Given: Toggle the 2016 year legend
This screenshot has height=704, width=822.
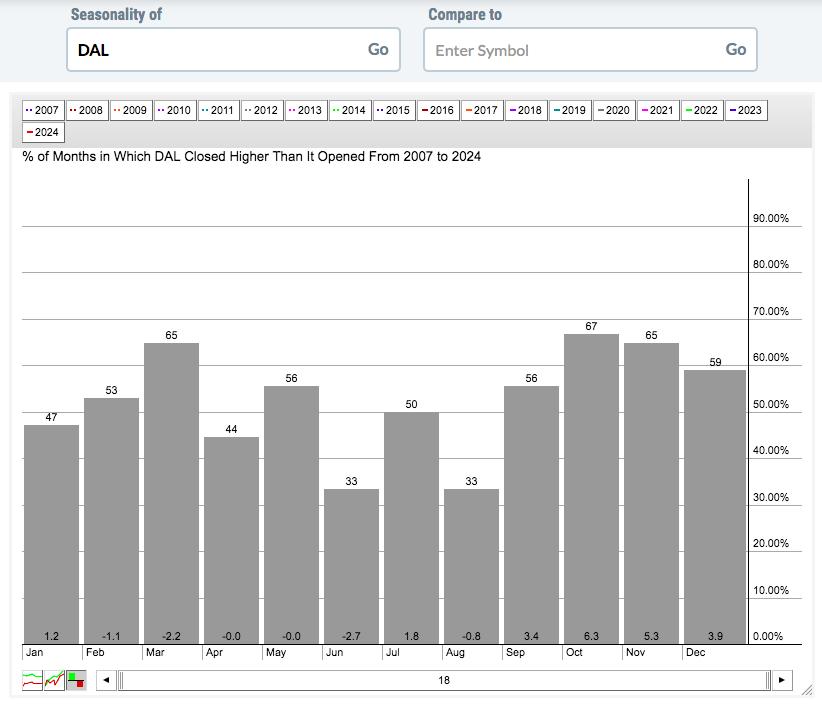Looking at the screenshot, I should (438, 110).
